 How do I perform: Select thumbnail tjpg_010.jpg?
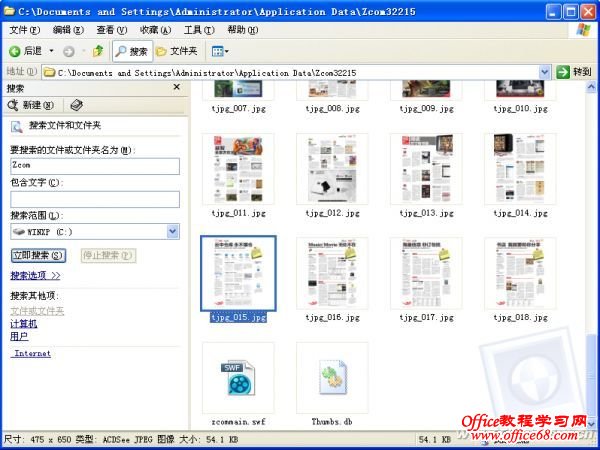point(520,89)
